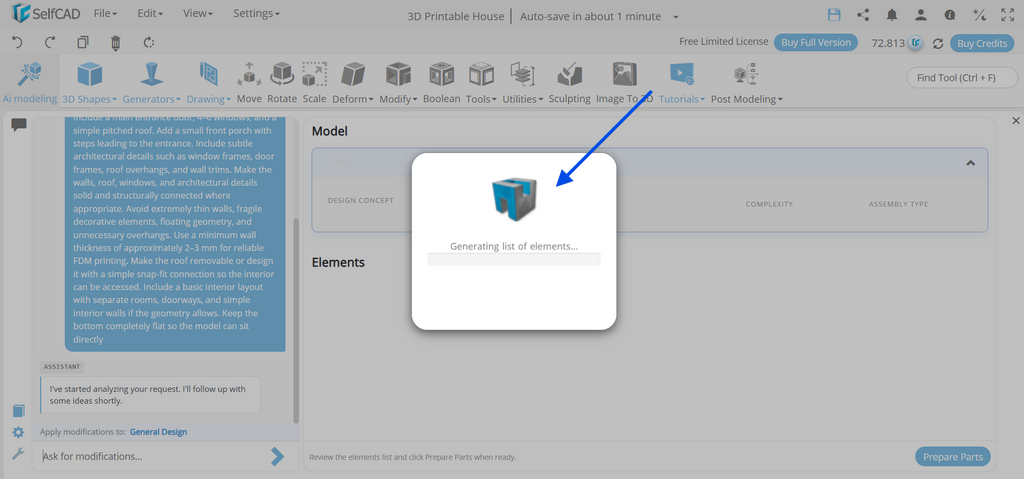Open the Tutorials dropdown
The width and height of the screenshot is (1024, 479).
pyautogui.click(x=682, y=82)
